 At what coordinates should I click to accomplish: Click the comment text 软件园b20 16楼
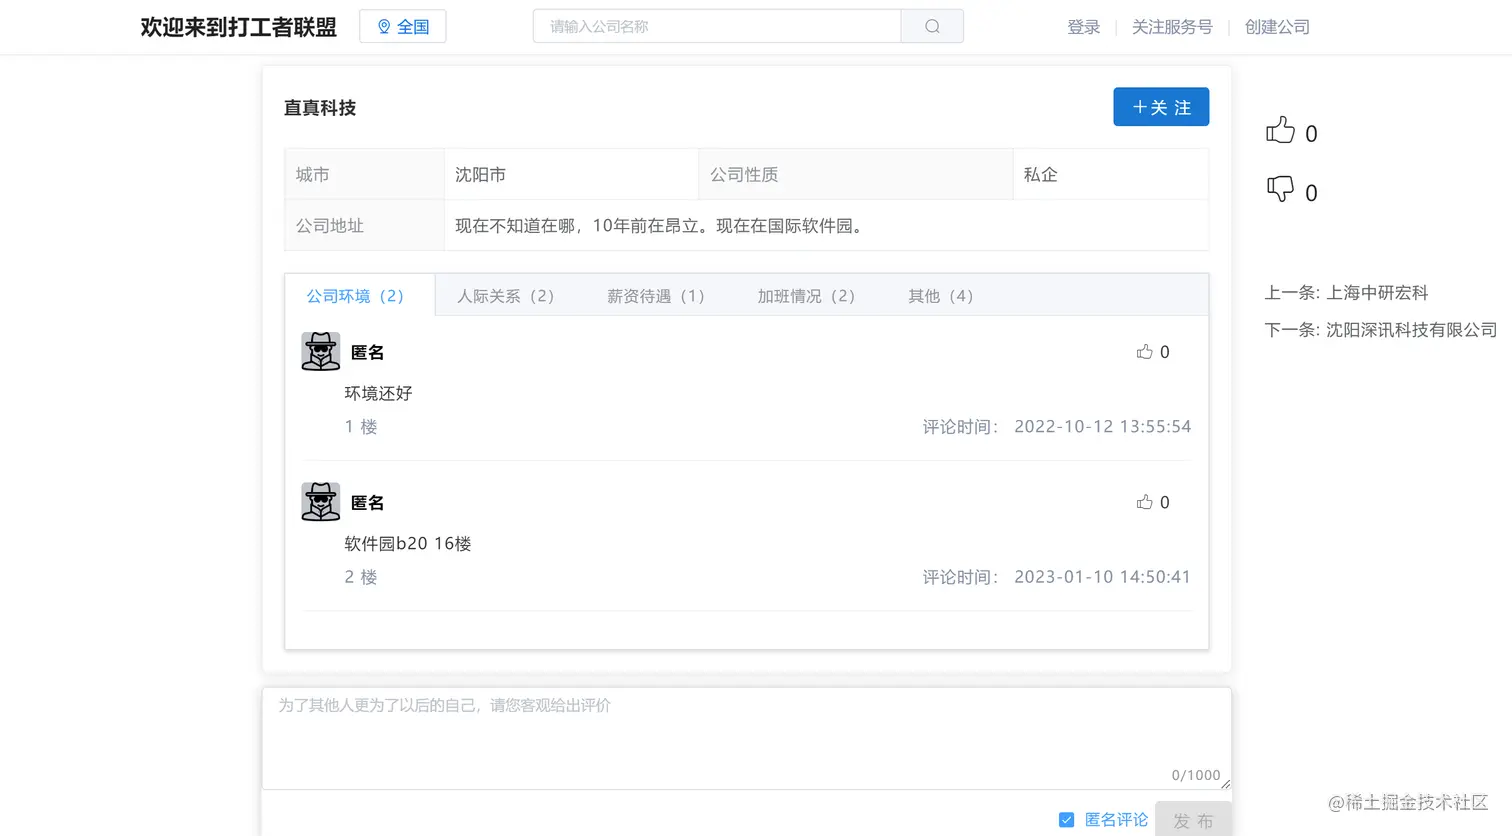408,544
